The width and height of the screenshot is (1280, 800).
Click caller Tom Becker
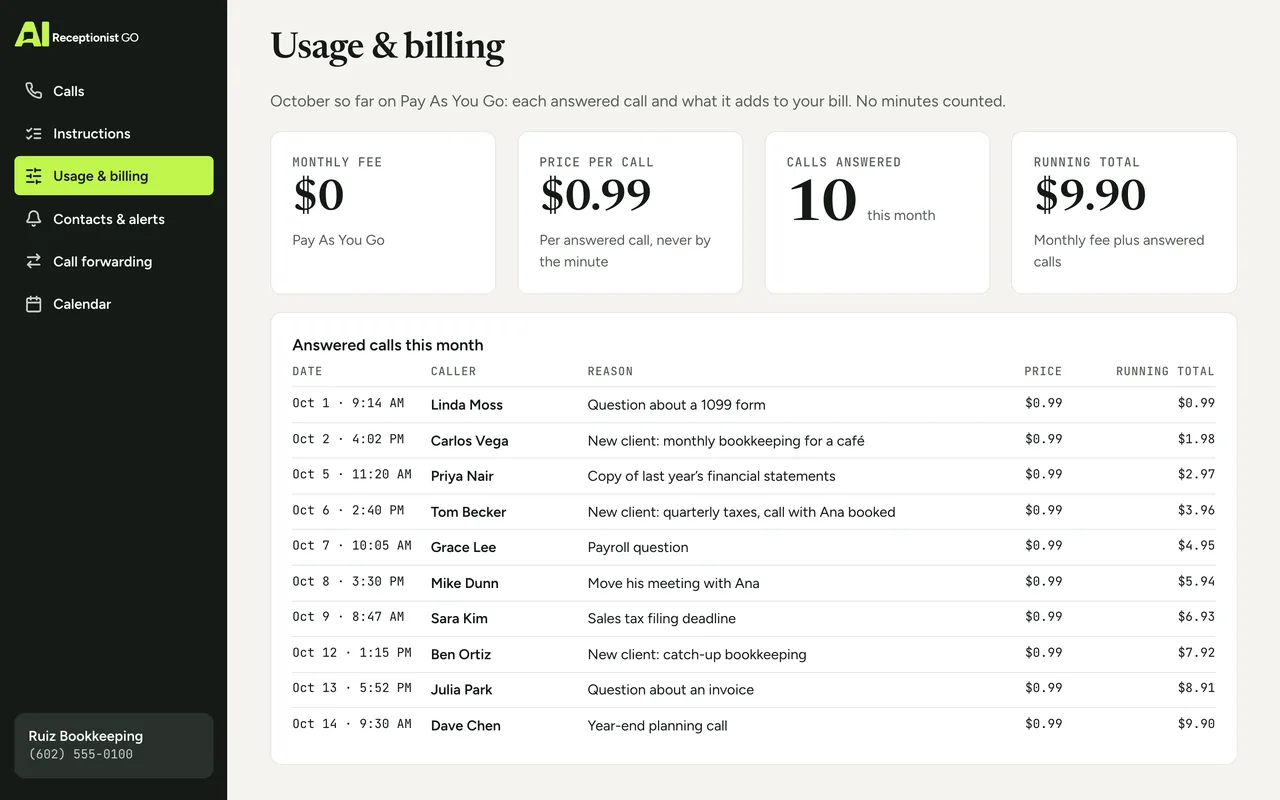(469, 512)
